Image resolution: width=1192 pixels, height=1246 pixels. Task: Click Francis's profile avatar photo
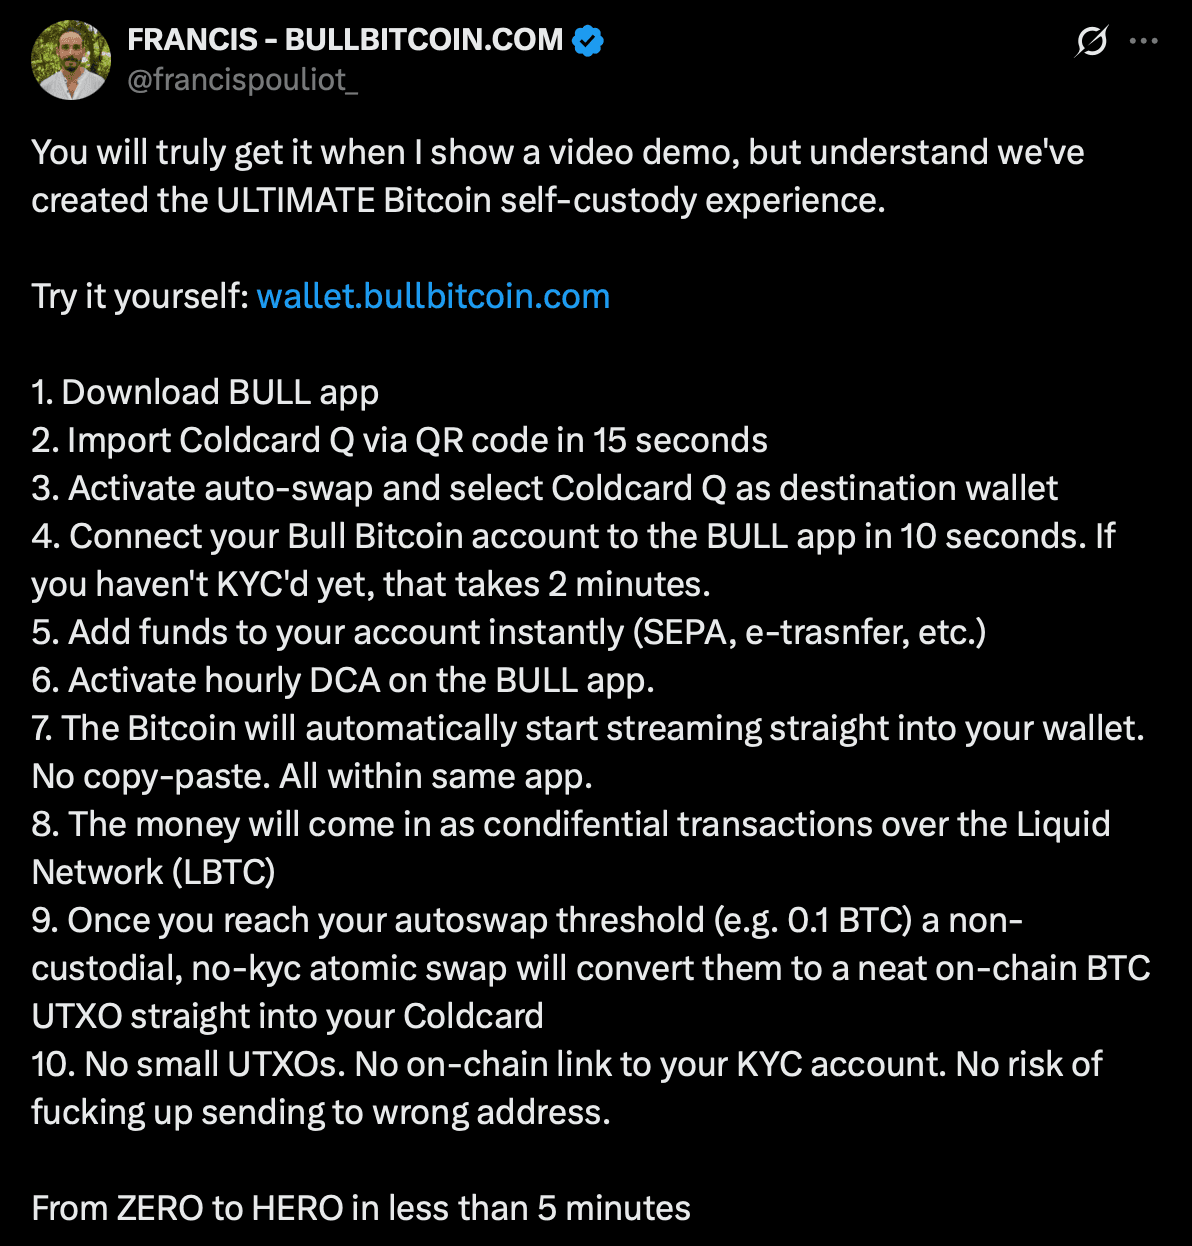70,58
